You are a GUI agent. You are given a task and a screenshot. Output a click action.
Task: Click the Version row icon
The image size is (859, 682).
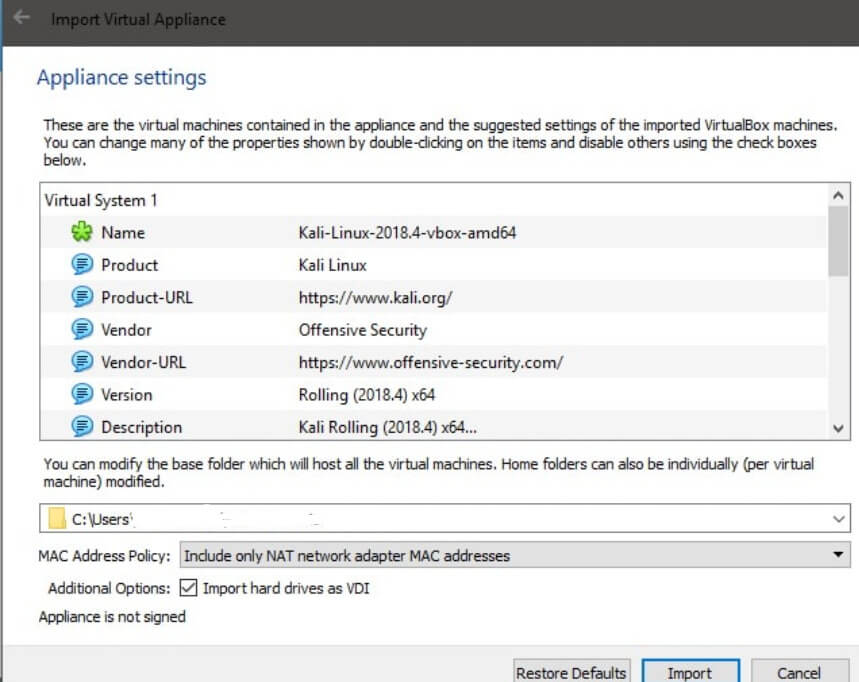[x=81, y=395]
